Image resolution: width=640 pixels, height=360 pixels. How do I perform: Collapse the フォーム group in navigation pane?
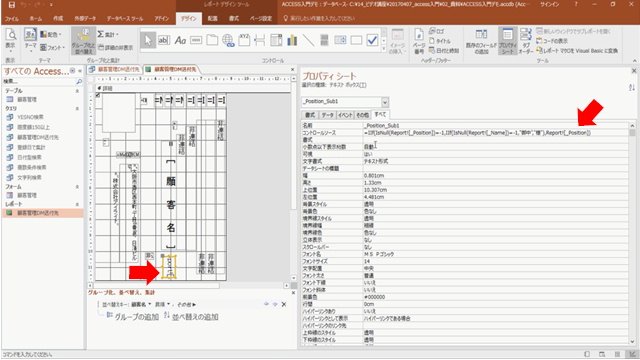tap(77, 186)
